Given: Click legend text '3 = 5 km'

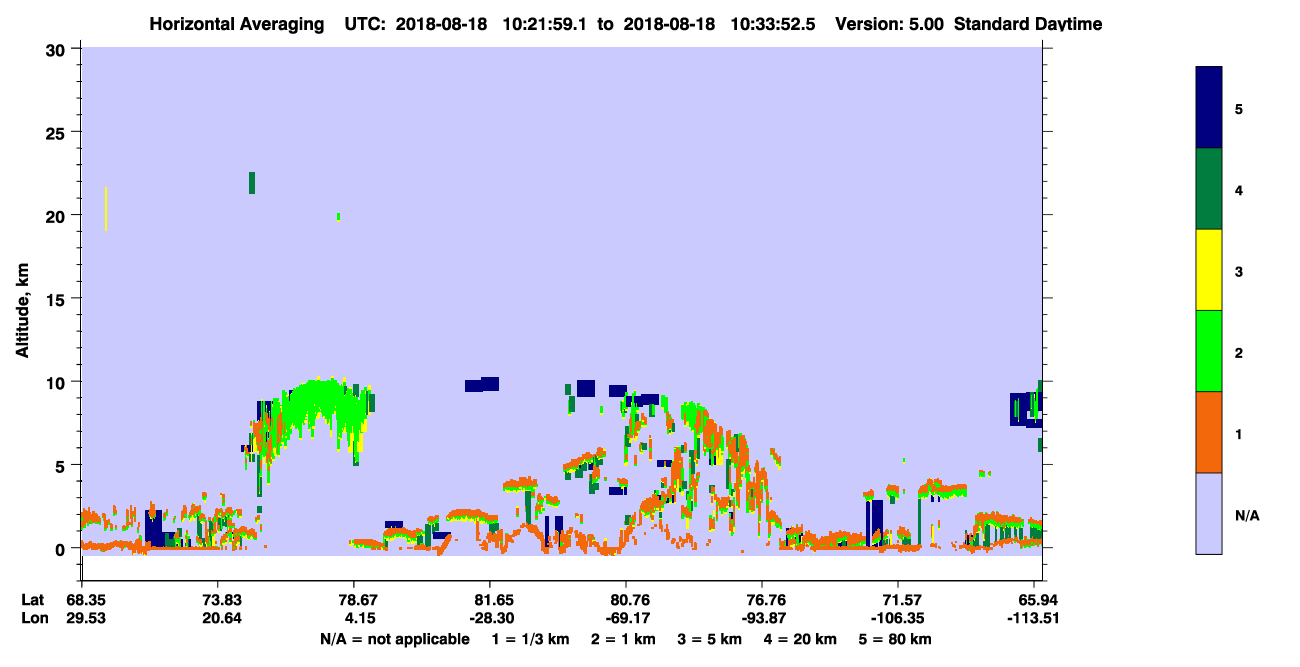Looking at the screenshot, I should tap(711, 639).
